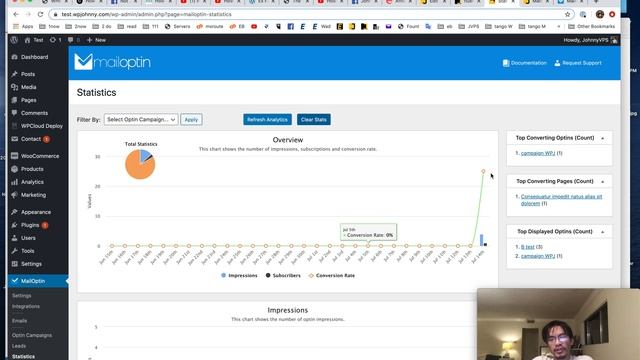Open Marketing megaphone icon in sidebar
640x360 pixels.
click(x=15, y=195)
